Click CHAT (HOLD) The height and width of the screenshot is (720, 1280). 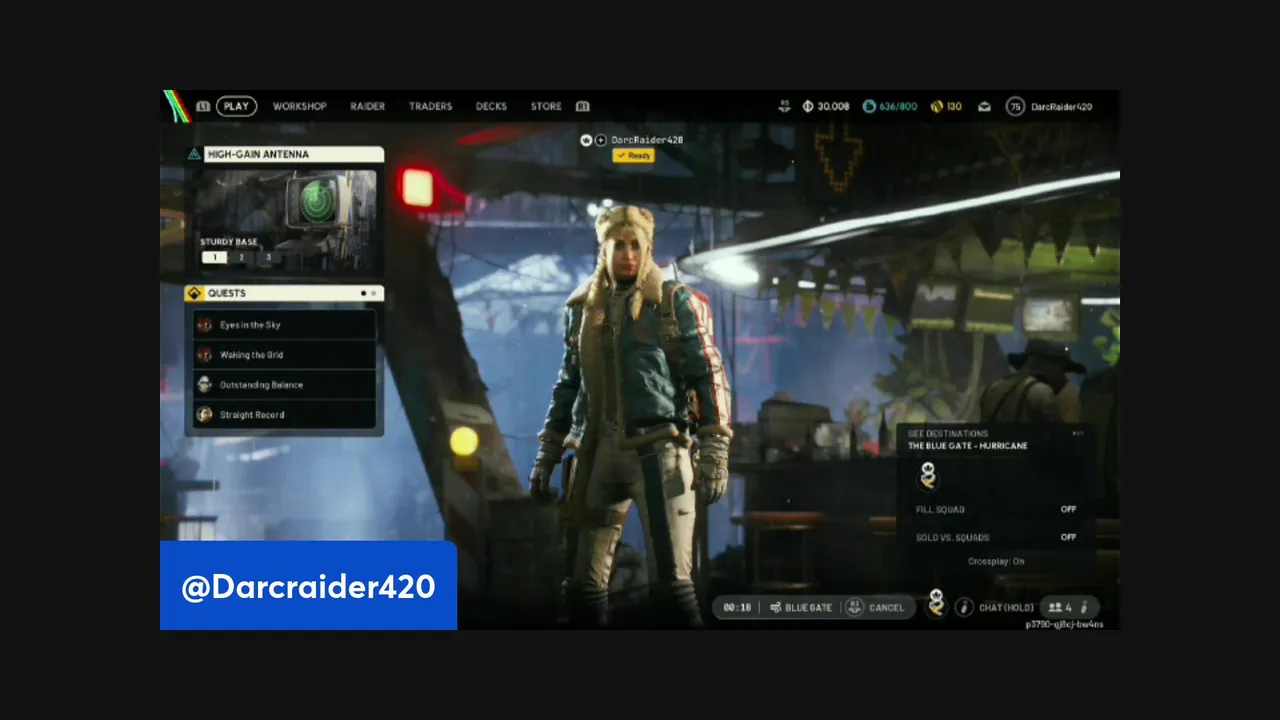(x=1006, y=608)
